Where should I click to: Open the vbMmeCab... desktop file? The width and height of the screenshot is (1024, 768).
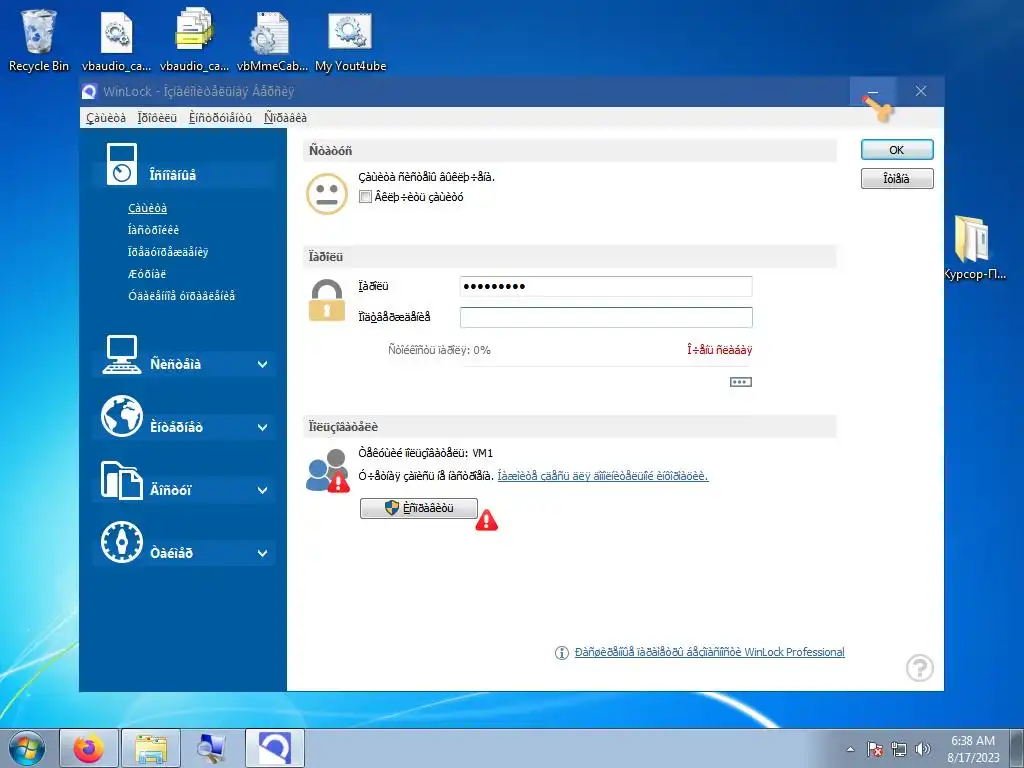tap(272, 40)
